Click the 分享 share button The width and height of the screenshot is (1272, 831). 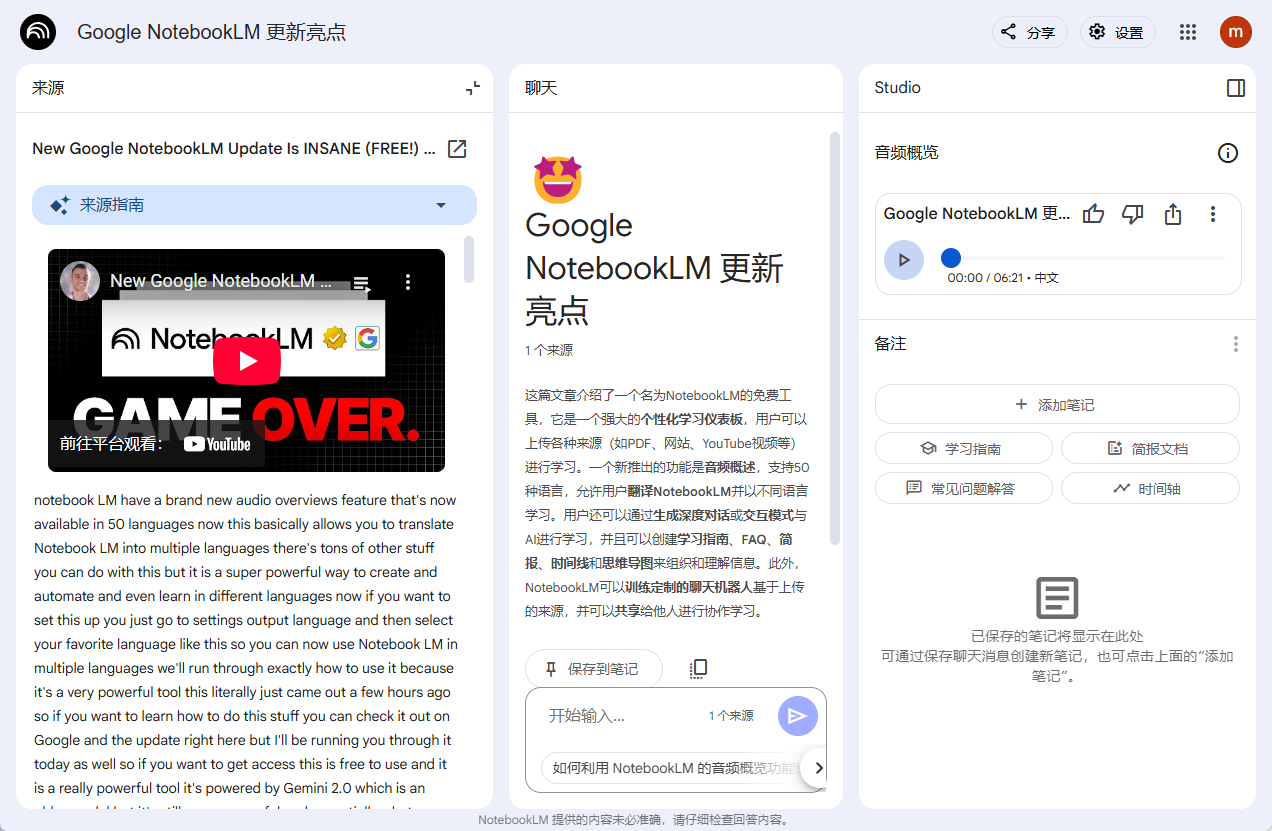point(1030,32)
